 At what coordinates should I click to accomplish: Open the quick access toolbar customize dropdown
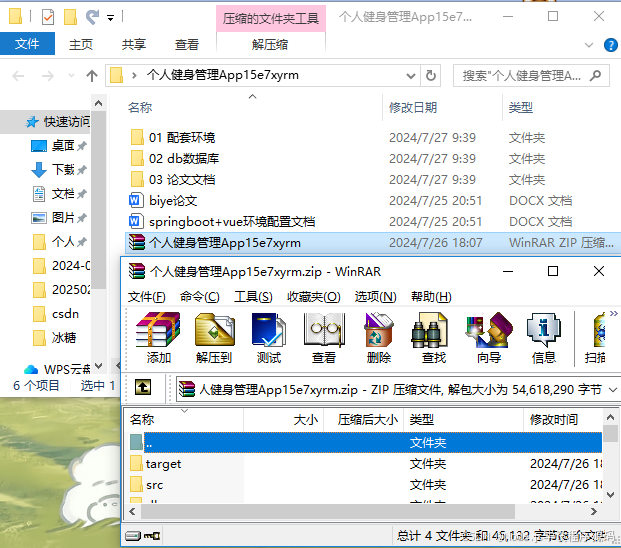110,18
